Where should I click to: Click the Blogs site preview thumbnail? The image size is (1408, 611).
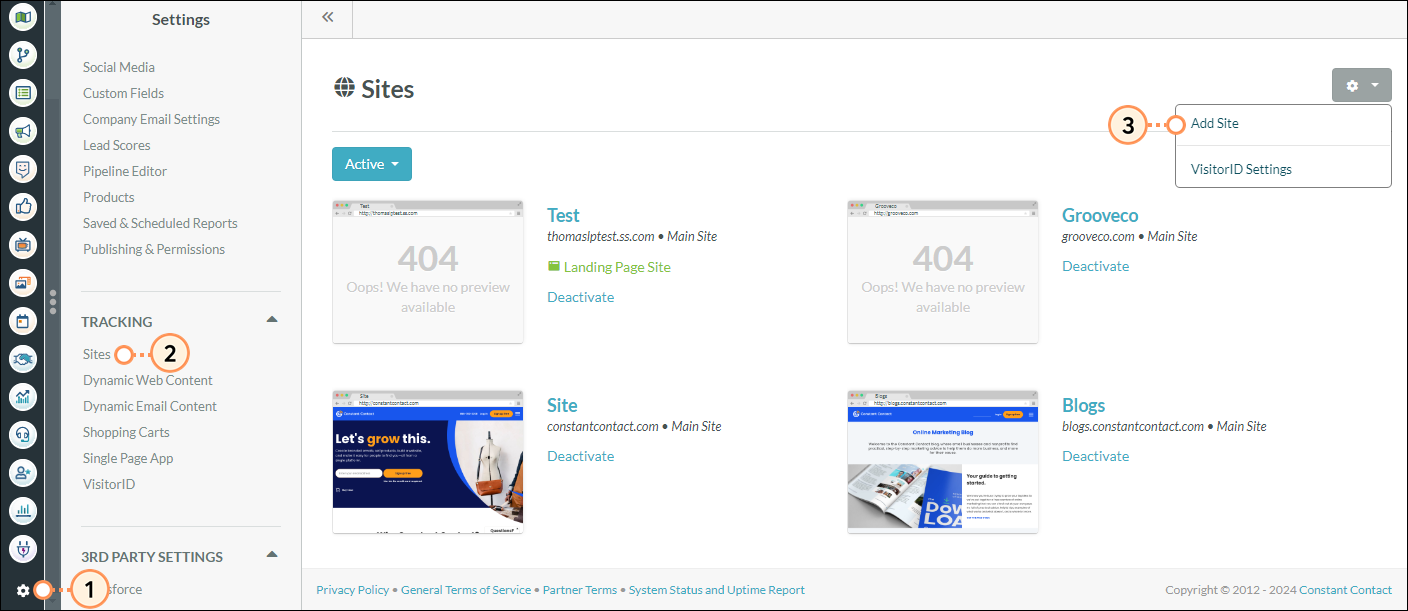[x=943, y=462]
